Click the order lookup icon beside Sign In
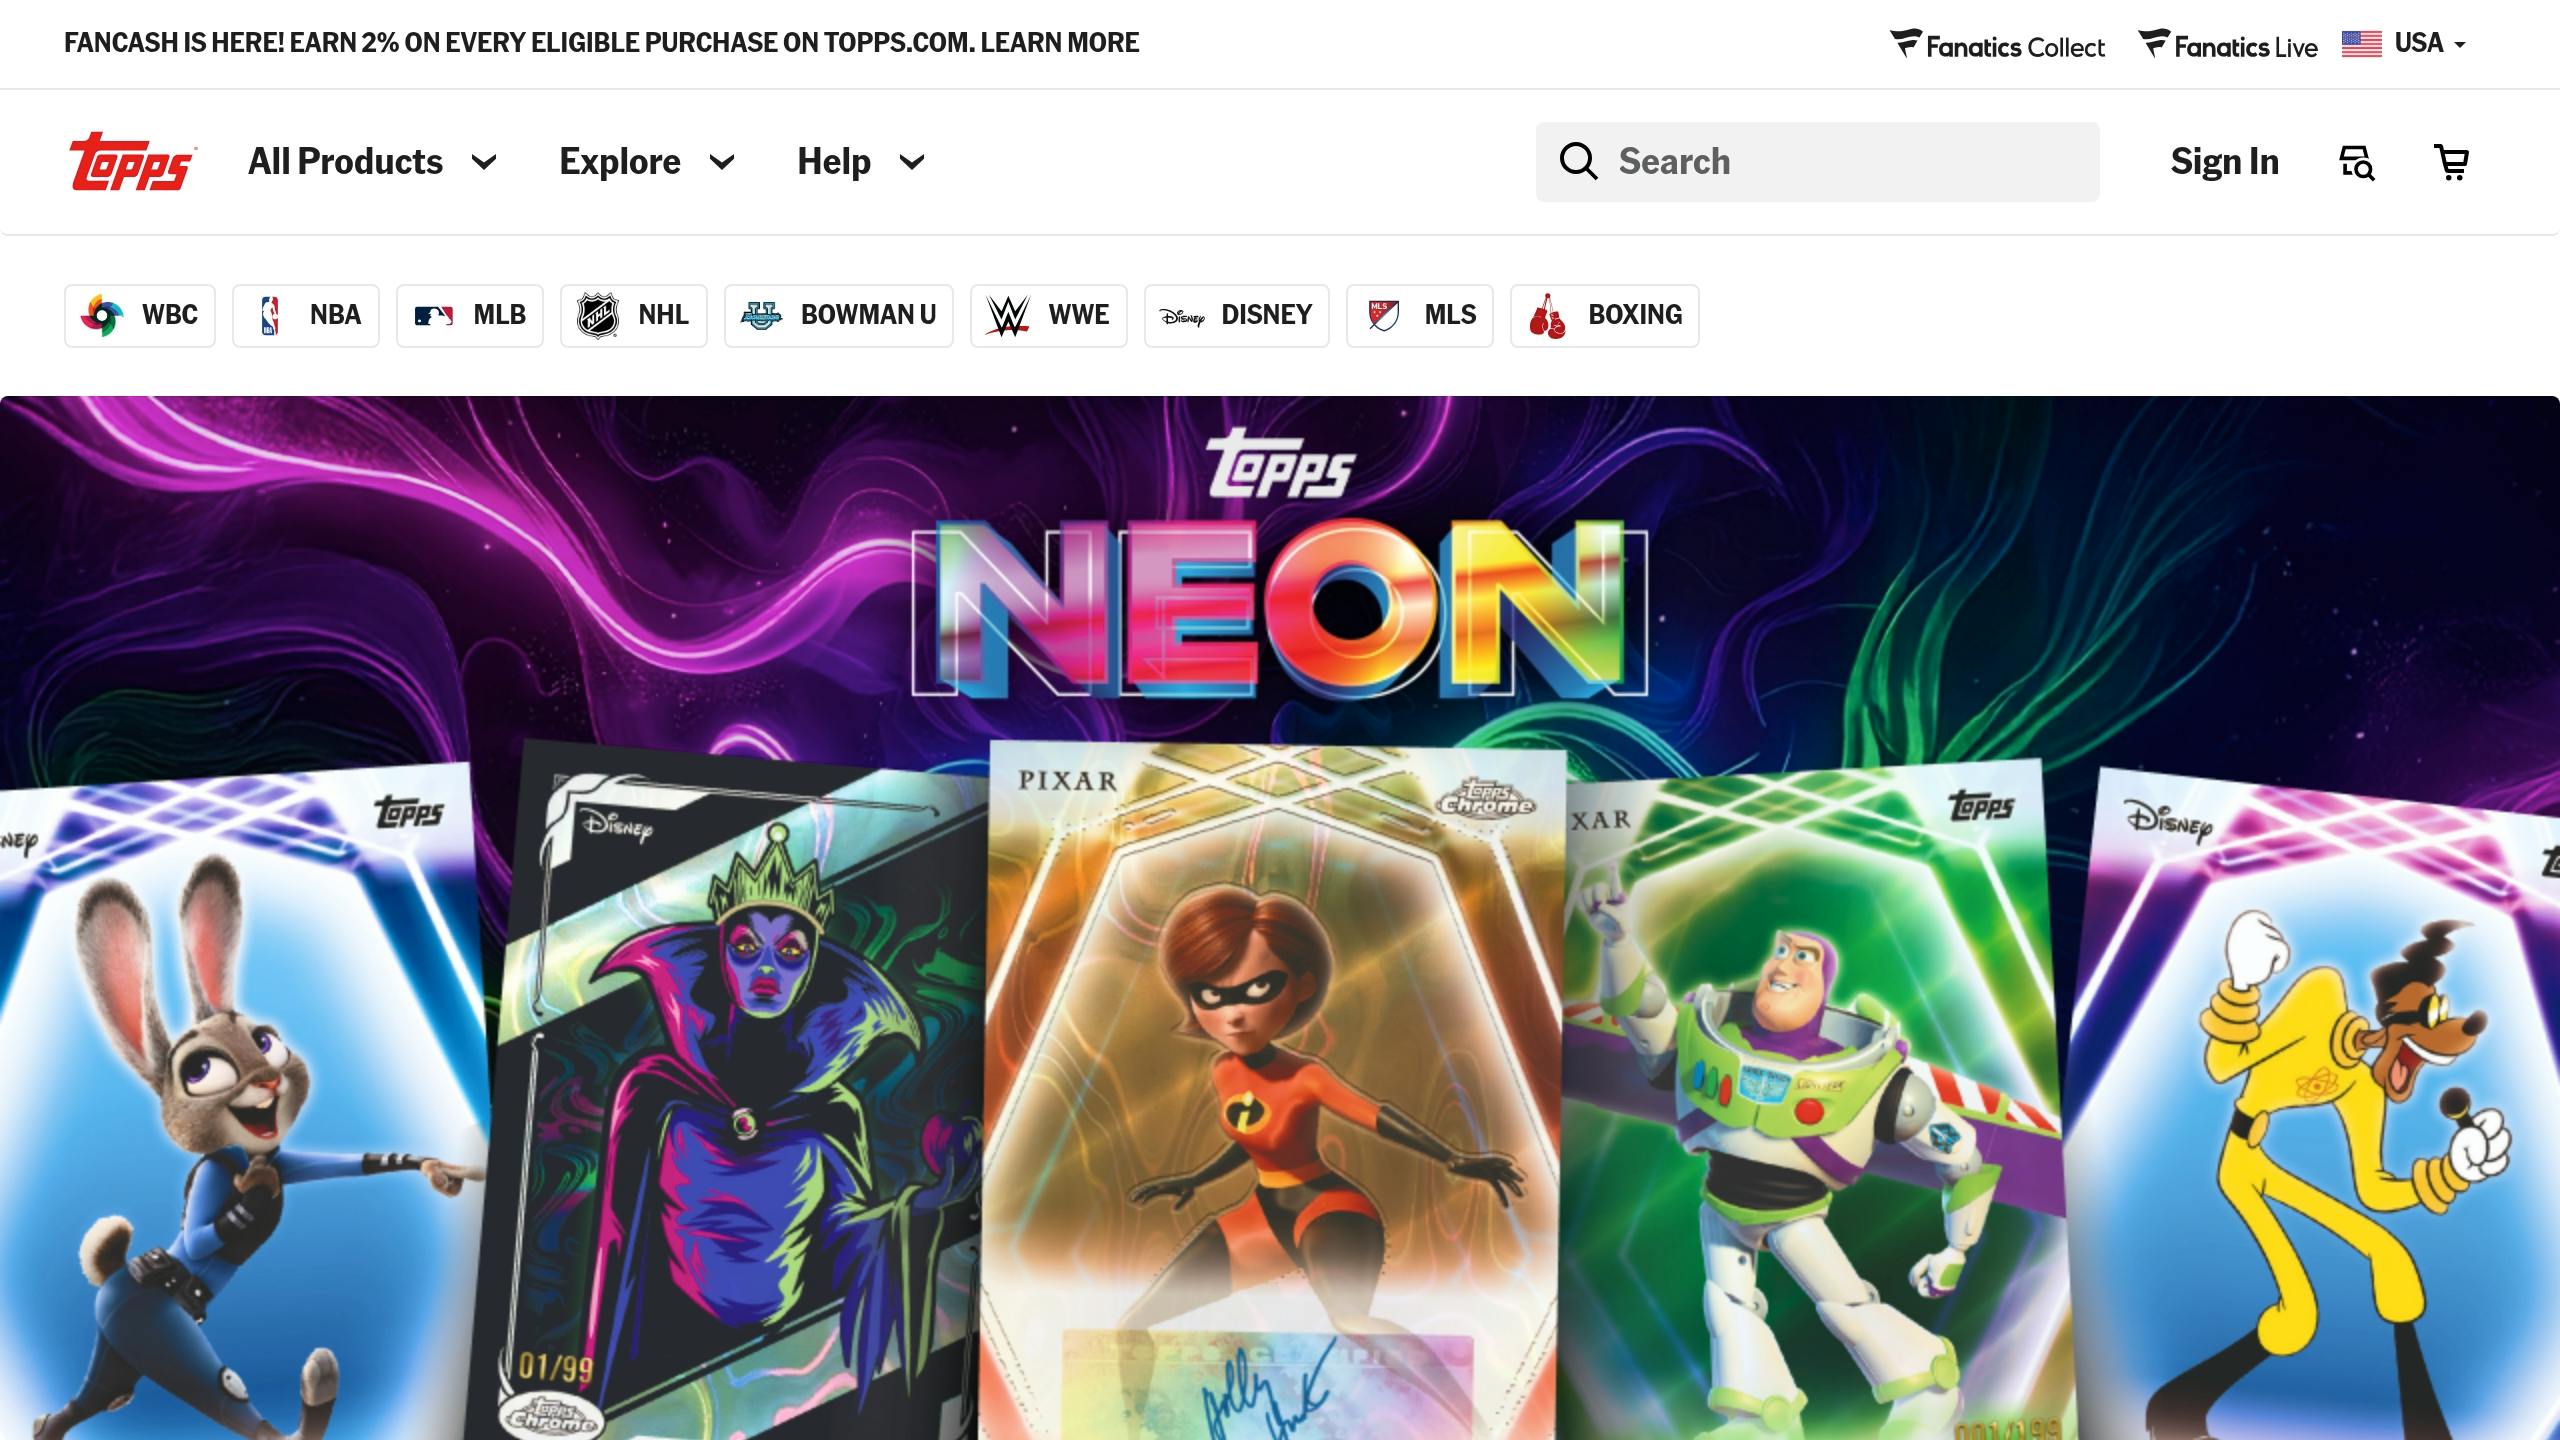This screenshot has width=2560, height=1440. tap(2357, 162)
